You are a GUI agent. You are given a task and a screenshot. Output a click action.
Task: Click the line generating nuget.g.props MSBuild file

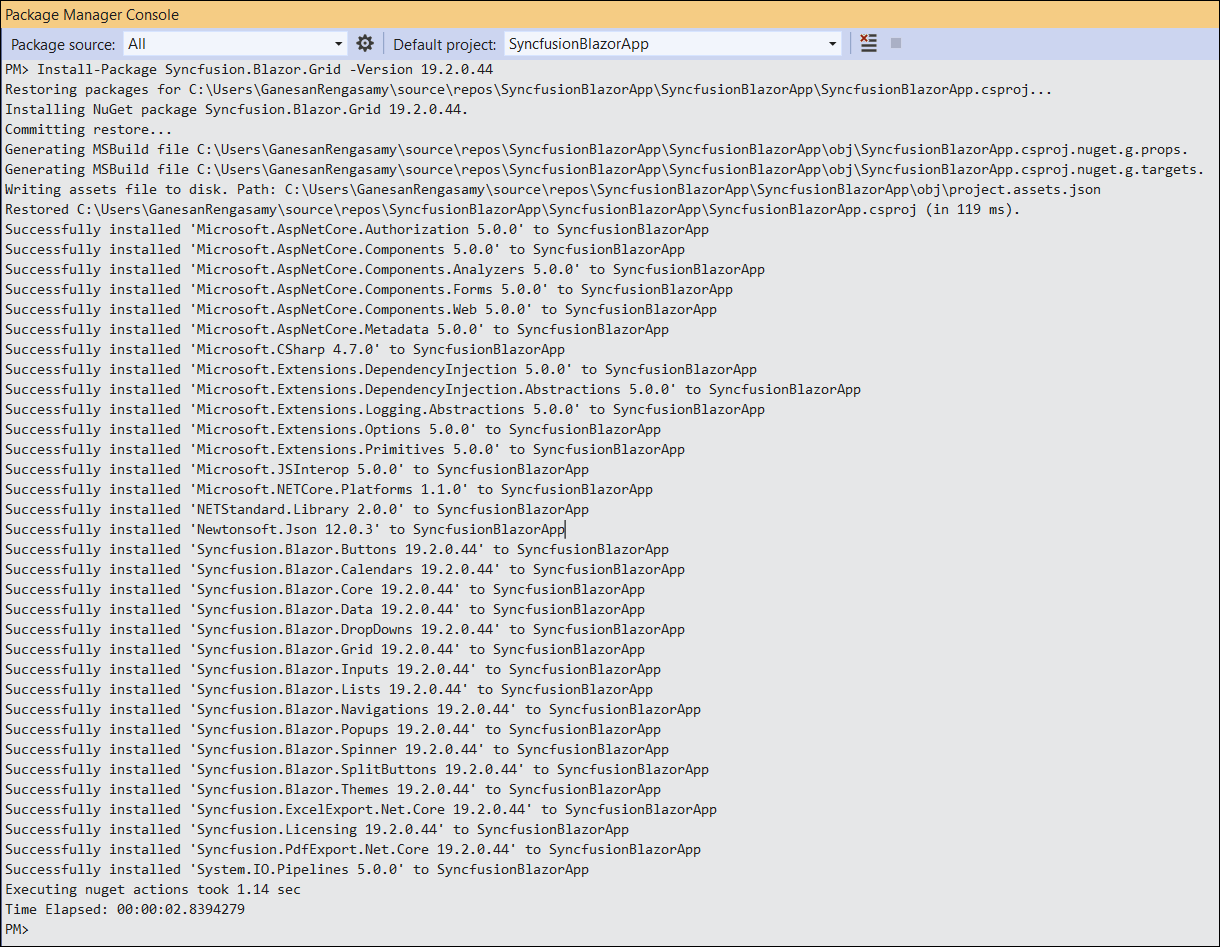597,149
